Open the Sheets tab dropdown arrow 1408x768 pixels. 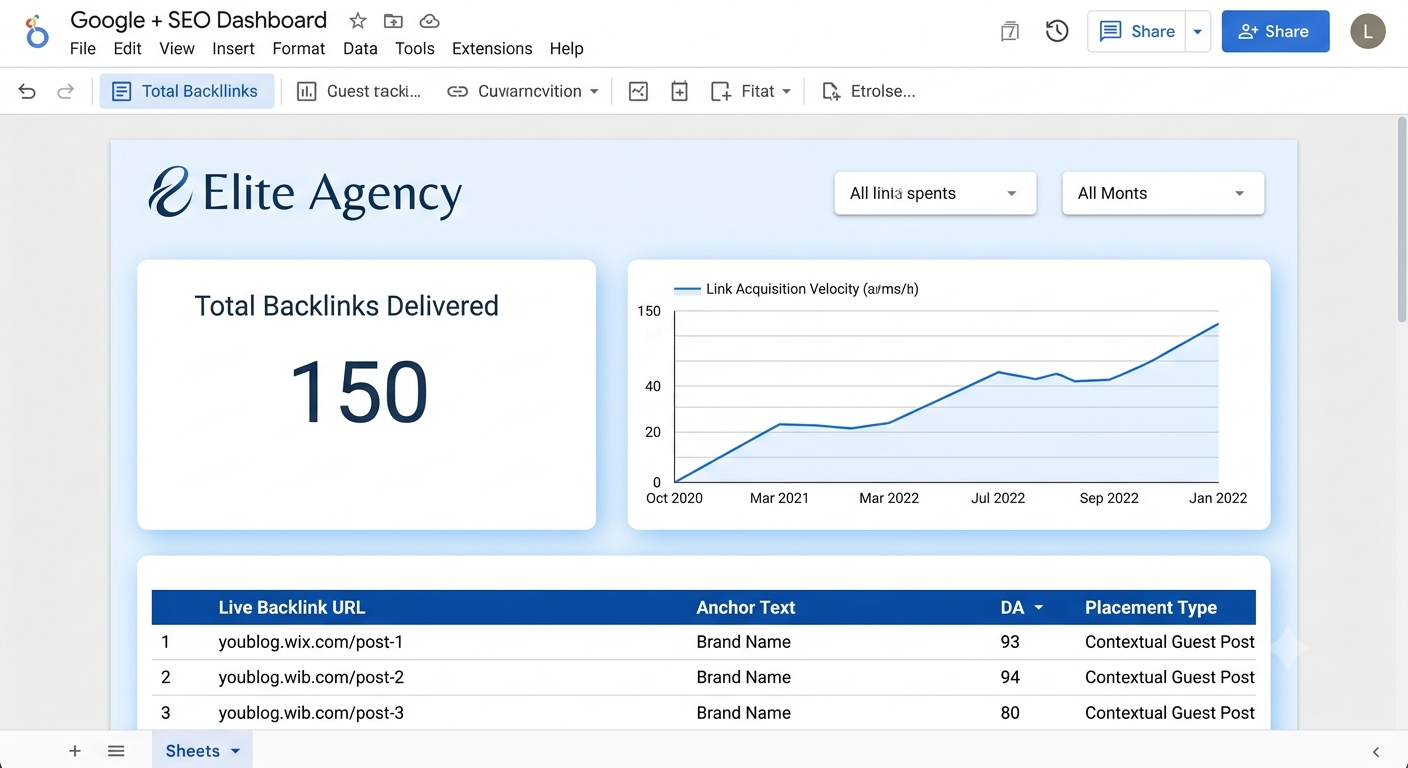236,751
